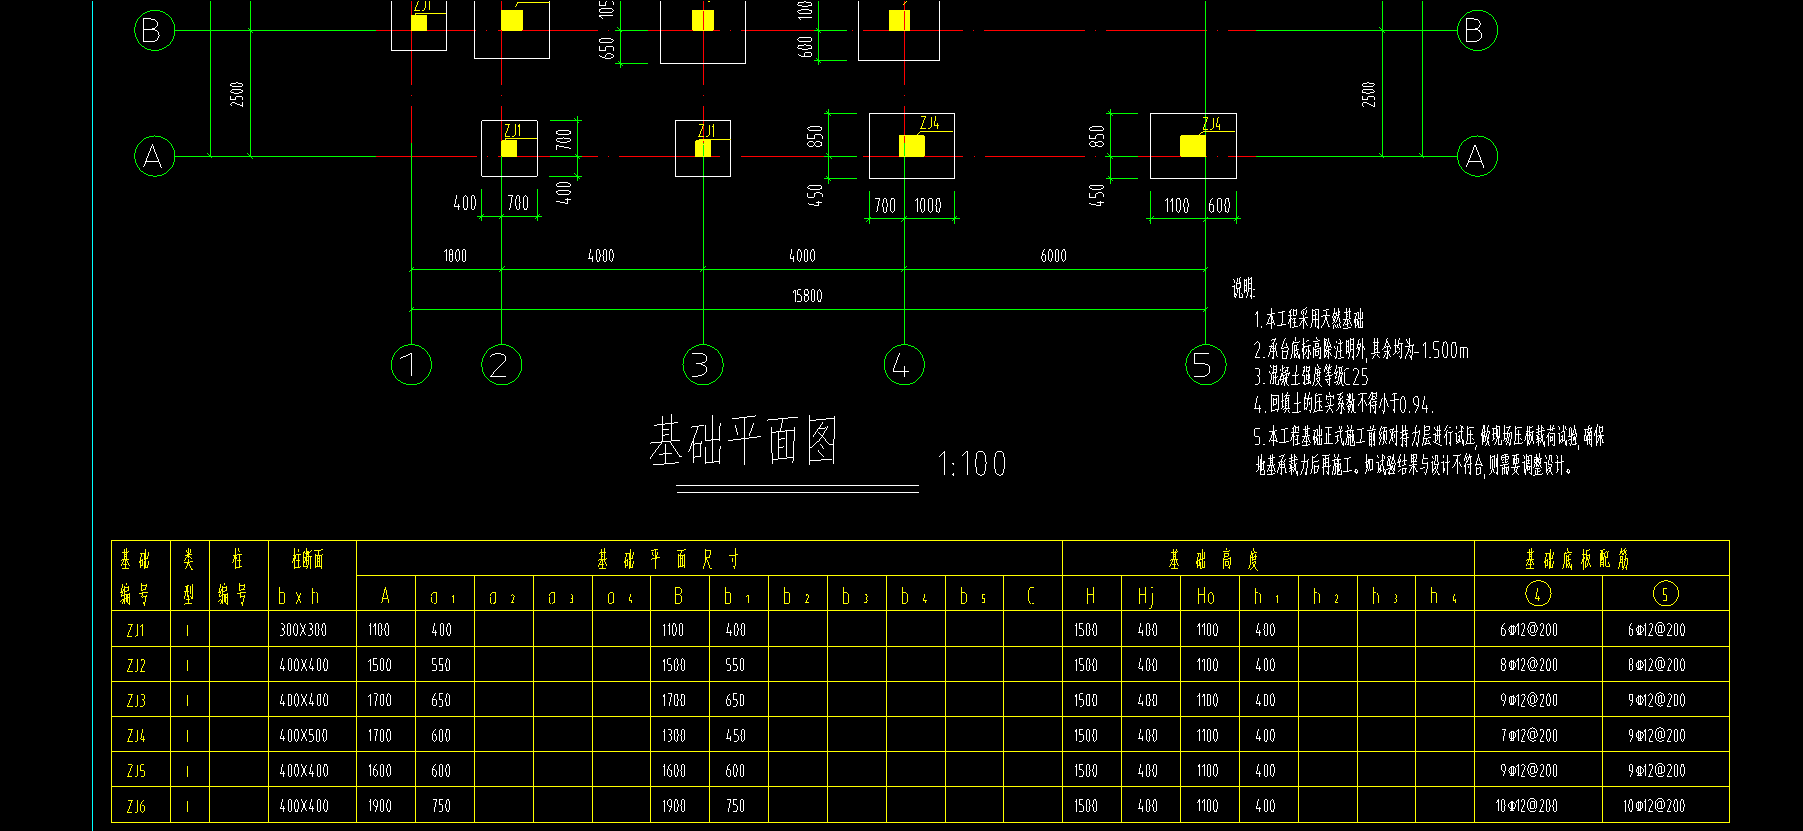The image size is (1803, 831).
Task: Select the 1000 dimension under the axis 4 footing
Action: (928, 206)
